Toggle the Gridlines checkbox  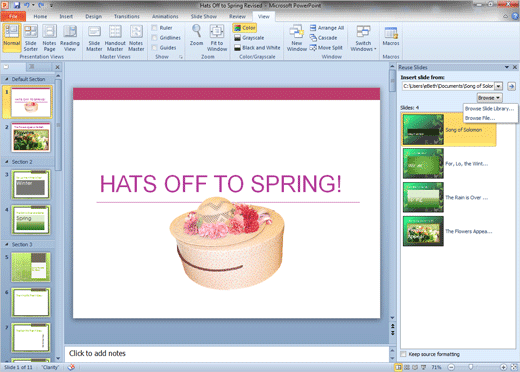154,38
